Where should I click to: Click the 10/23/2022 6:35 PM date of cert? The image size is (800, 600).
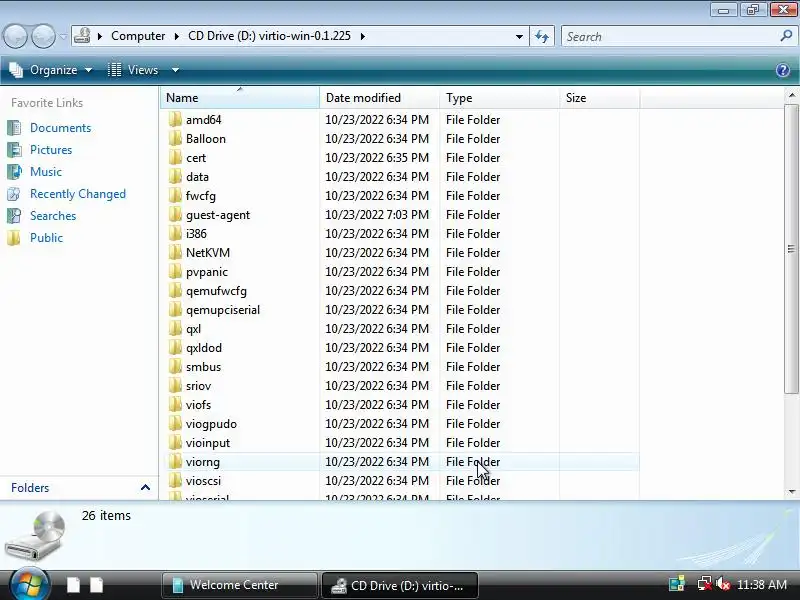(x=377, y=158)
